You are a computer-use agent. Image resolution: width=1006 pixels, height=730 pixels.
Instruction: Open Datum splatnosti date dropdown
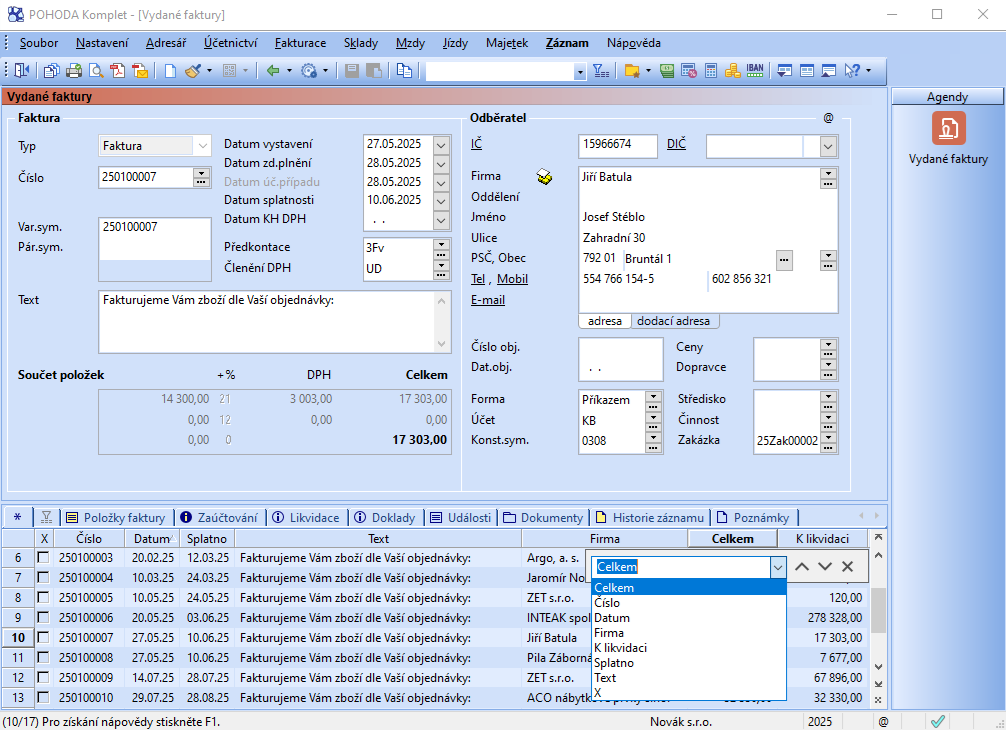(x=441, y=201)
